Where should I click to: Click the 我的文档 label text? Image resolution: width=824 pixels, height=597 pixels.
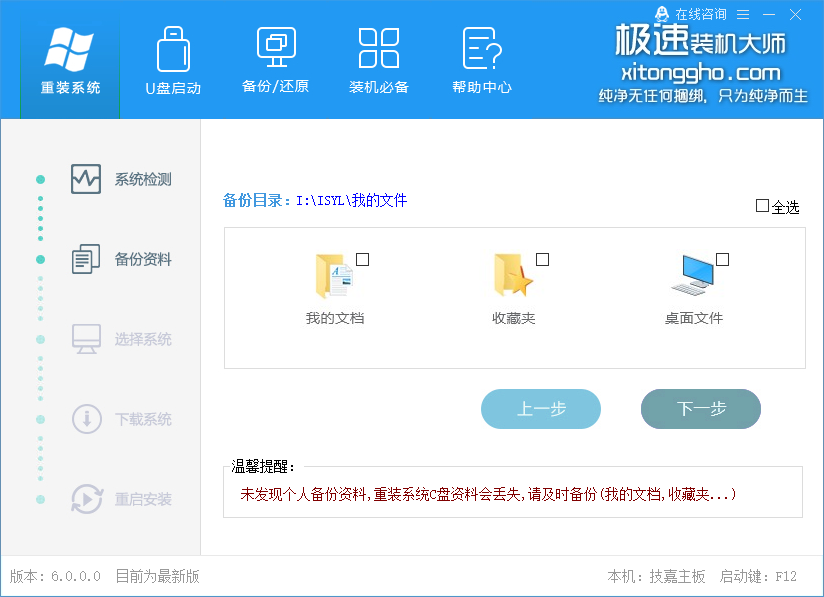coord(335,318)
